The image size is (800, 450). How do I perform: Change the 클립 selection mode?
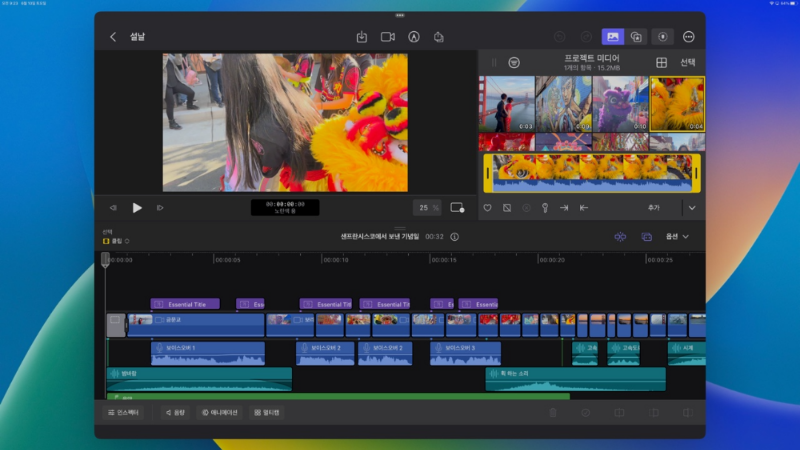pos(116,241)
